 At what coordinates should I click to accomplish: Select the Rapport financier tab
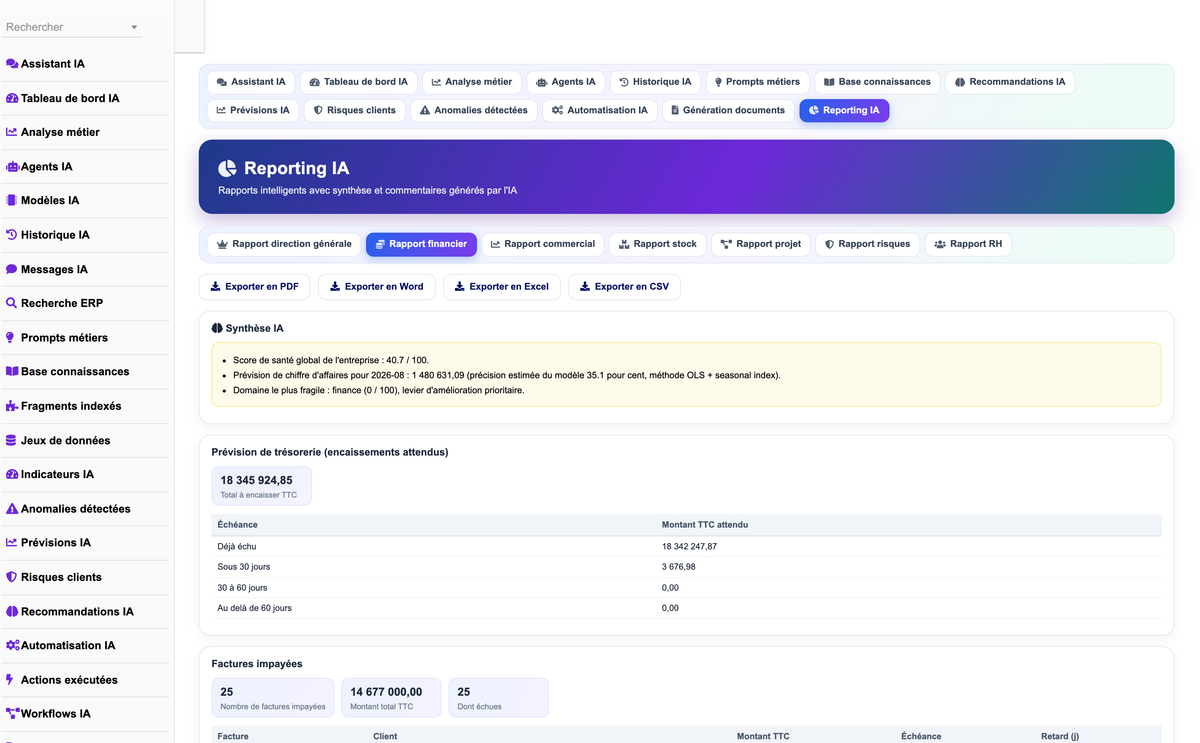[421, 244]
